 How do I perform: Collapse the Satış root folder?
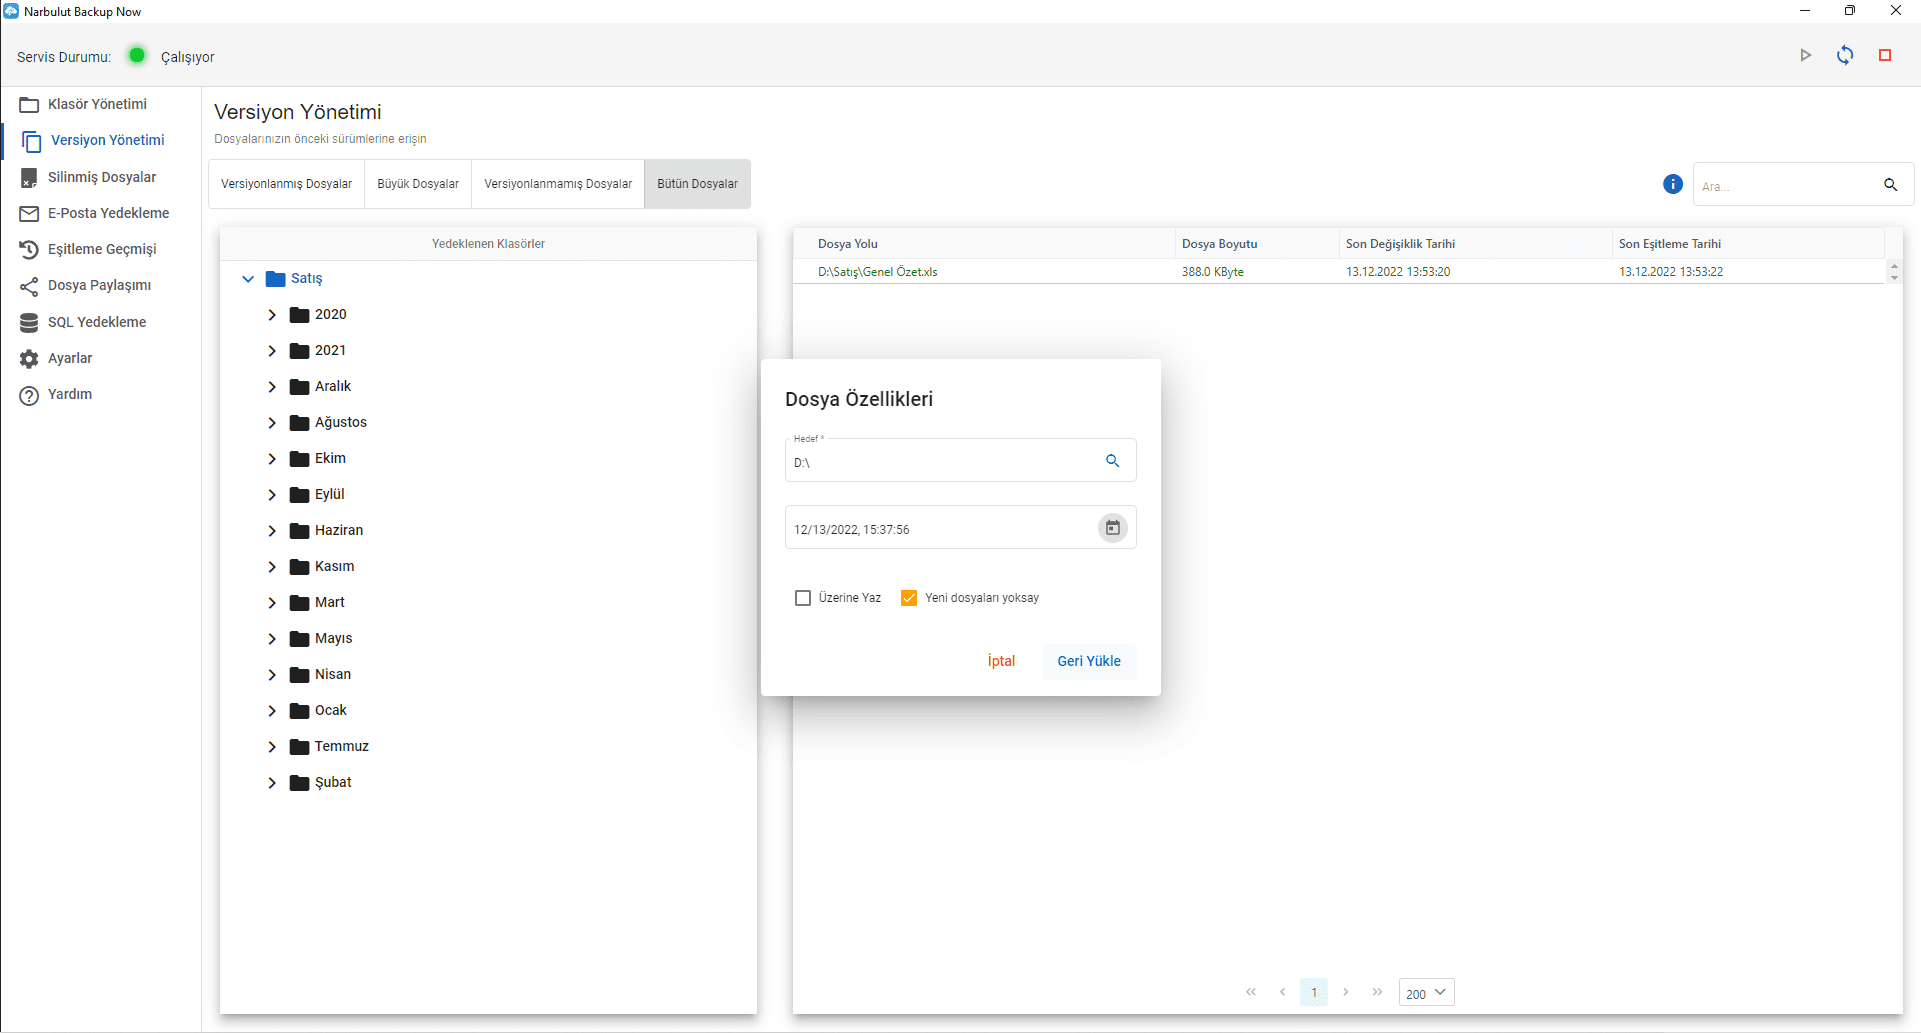point(248,279)
